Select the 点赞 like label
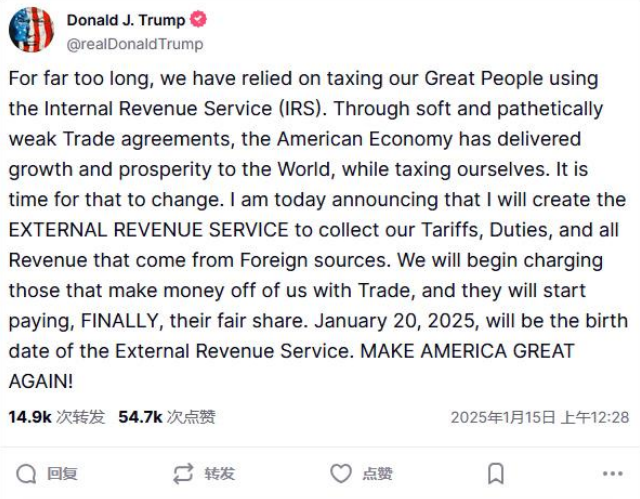This screenshot has height=499, width=640. tap(377, 473)
